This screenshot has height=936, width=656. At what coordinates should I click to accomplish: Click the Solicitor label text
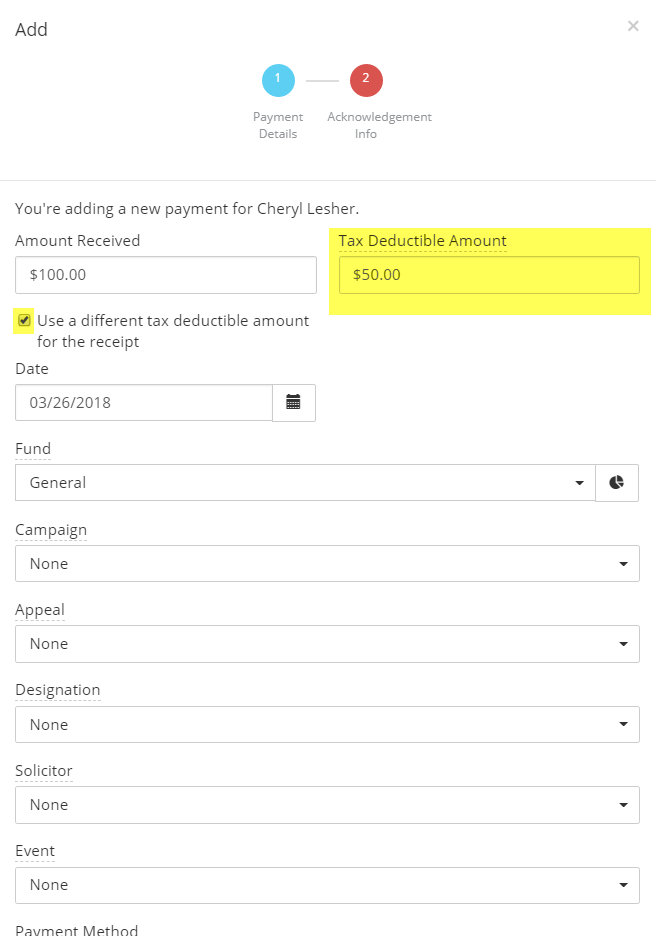[x=44, y=771]
